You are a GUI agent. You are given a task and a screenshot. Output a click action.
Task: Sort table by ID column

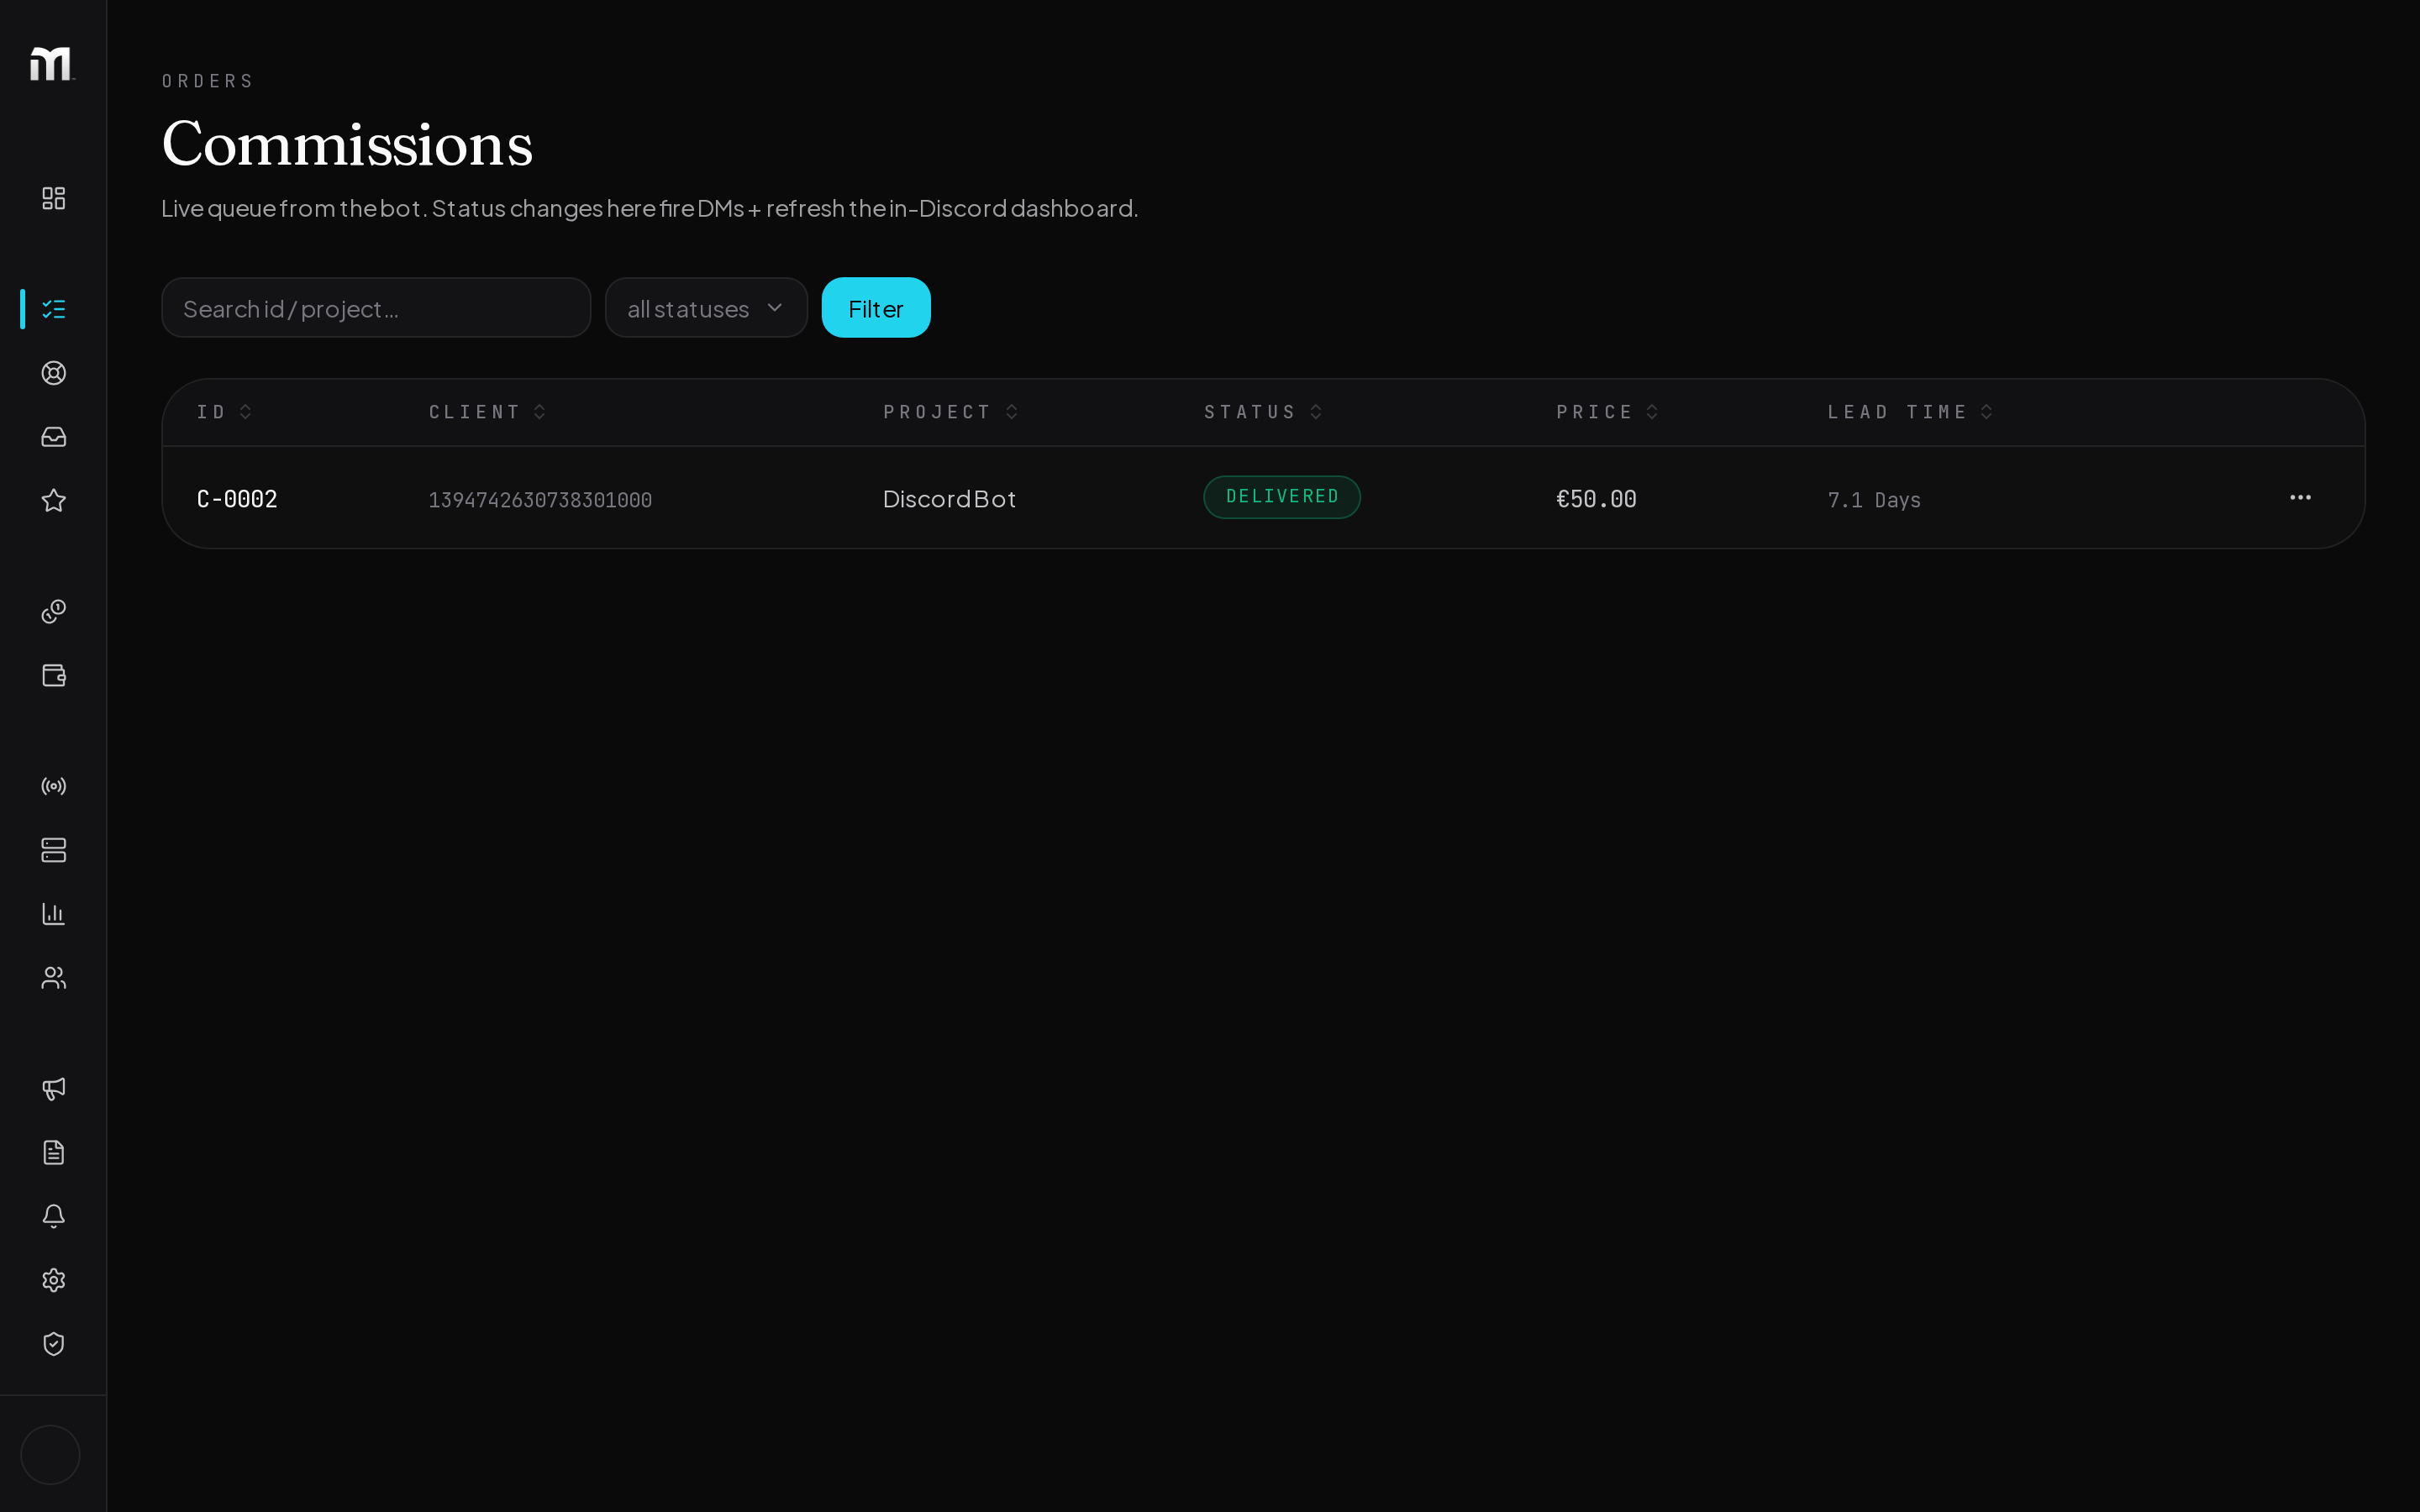pos(224,412)
